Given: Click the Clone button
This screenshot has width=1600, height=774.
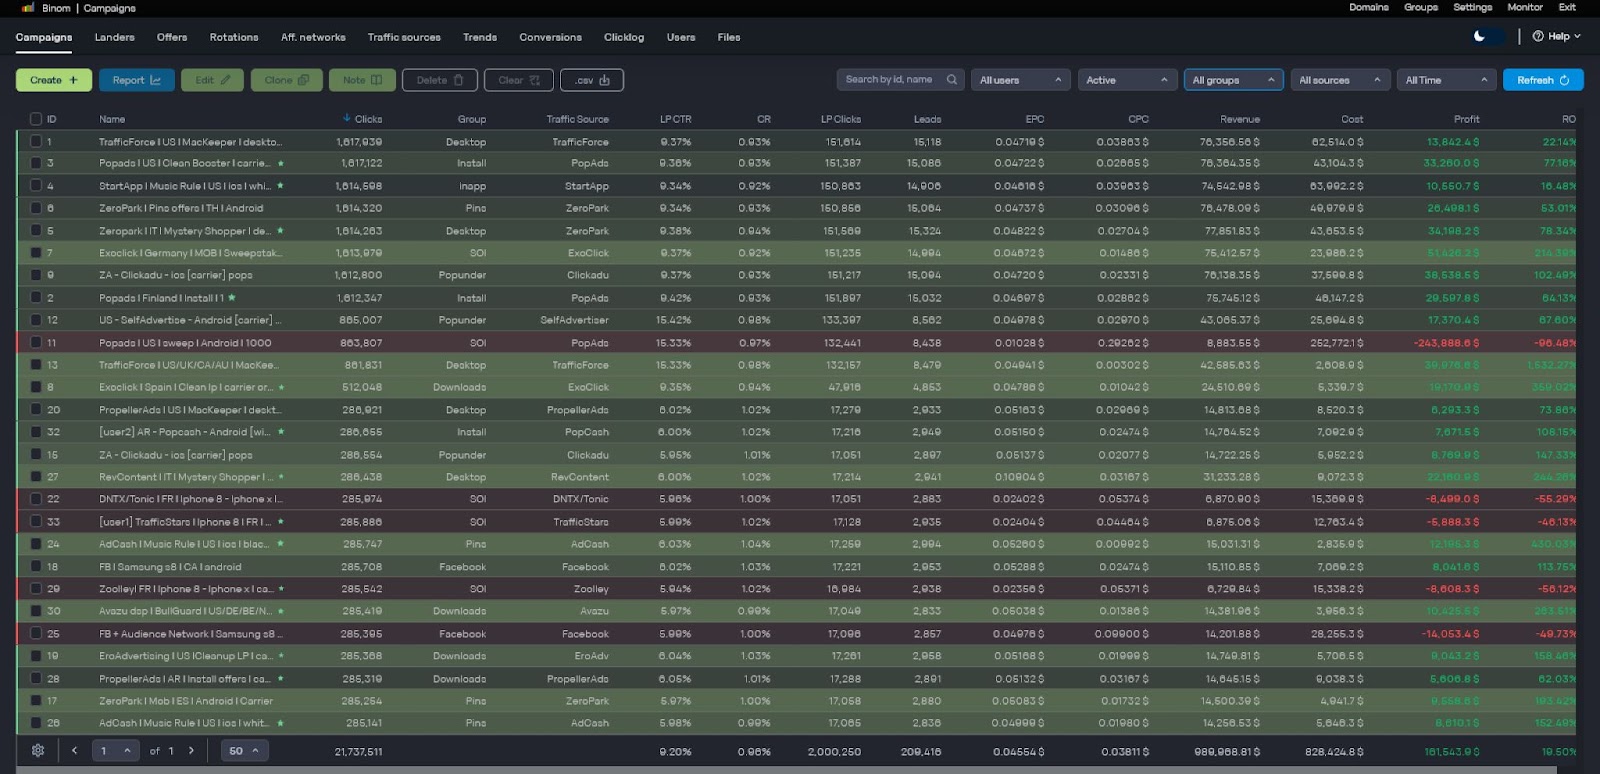Looking at the screenshot, I should pyautogui.click(x=287, y=80).
